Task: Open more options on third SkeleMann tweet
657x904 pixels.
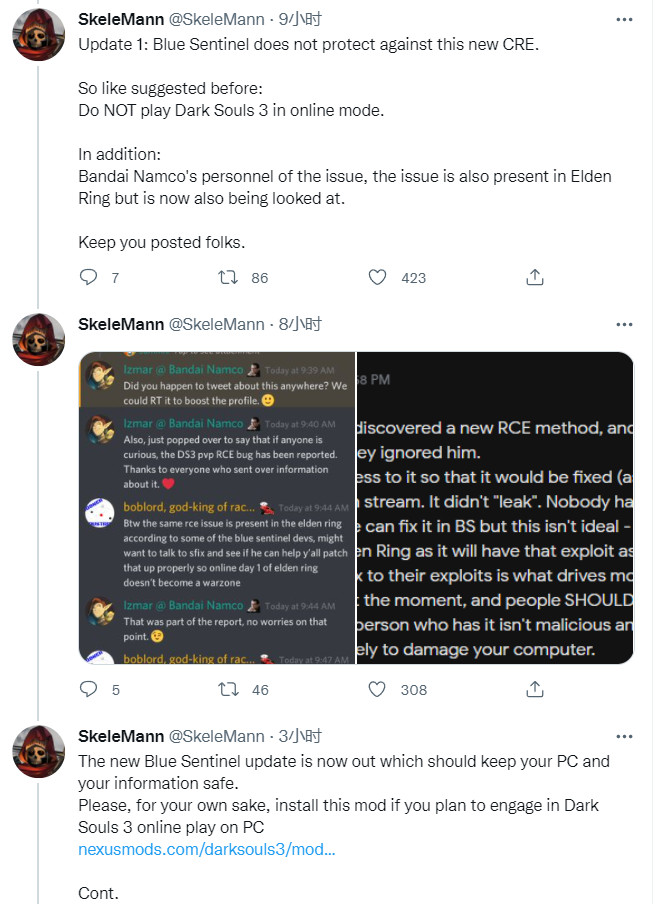Action: 624,736
